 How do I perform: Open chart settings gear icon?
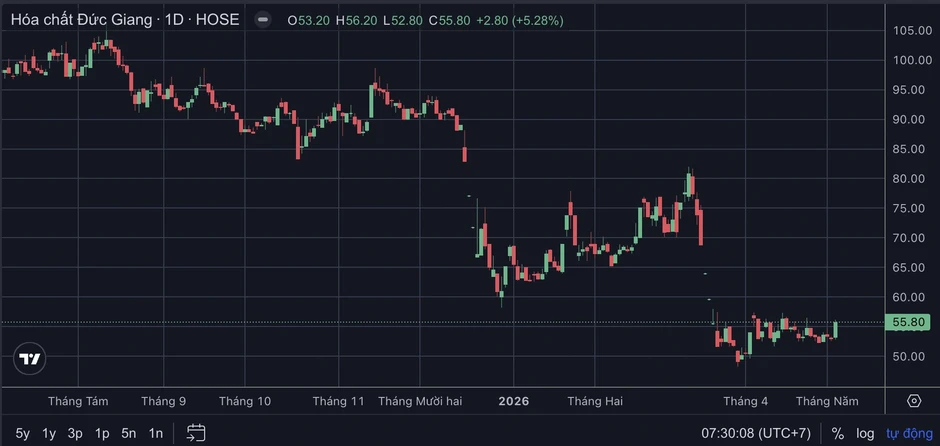click(x=914, y=401)
